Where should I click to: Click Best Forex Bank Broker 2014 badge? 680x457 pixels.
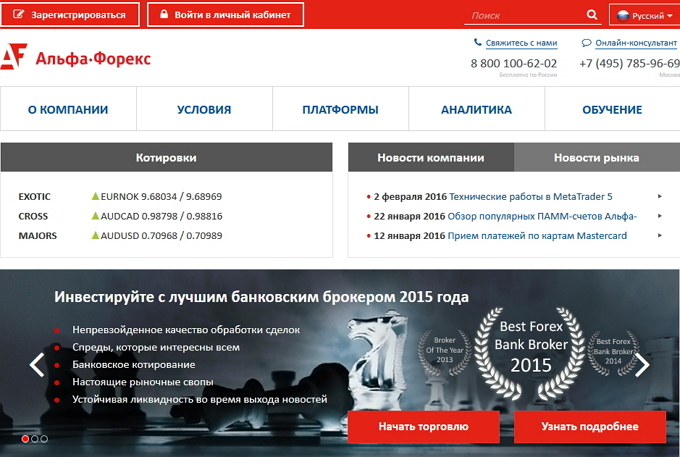click(x=613, y=353)
